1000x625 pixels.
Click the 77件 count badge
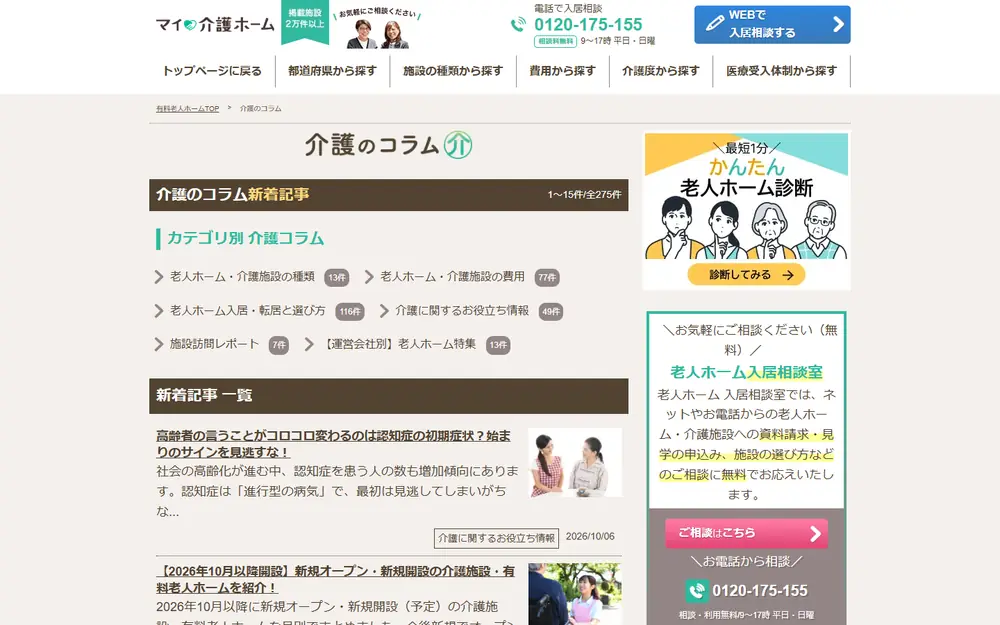click(x=547, y=277)
